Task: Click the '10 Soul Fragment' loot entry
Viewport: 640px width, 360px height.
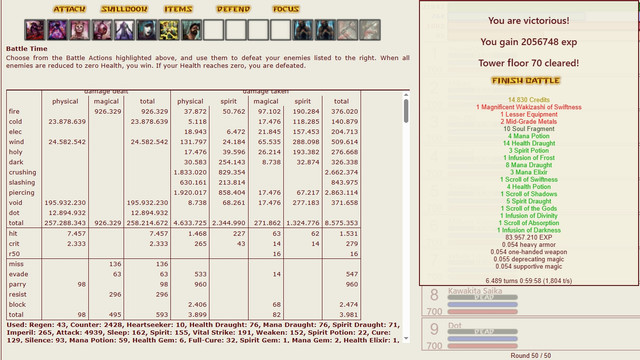Action: (x=529, y=129)
